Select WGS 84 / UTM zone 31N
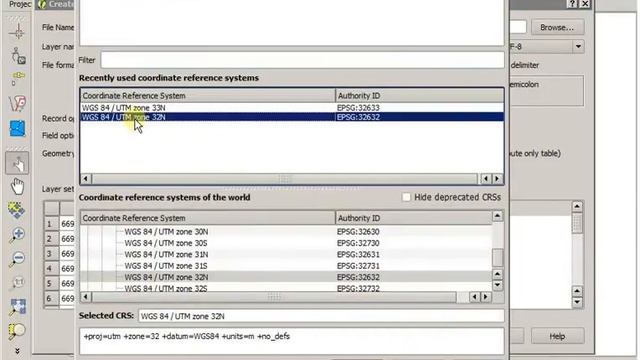 point(166,255)
